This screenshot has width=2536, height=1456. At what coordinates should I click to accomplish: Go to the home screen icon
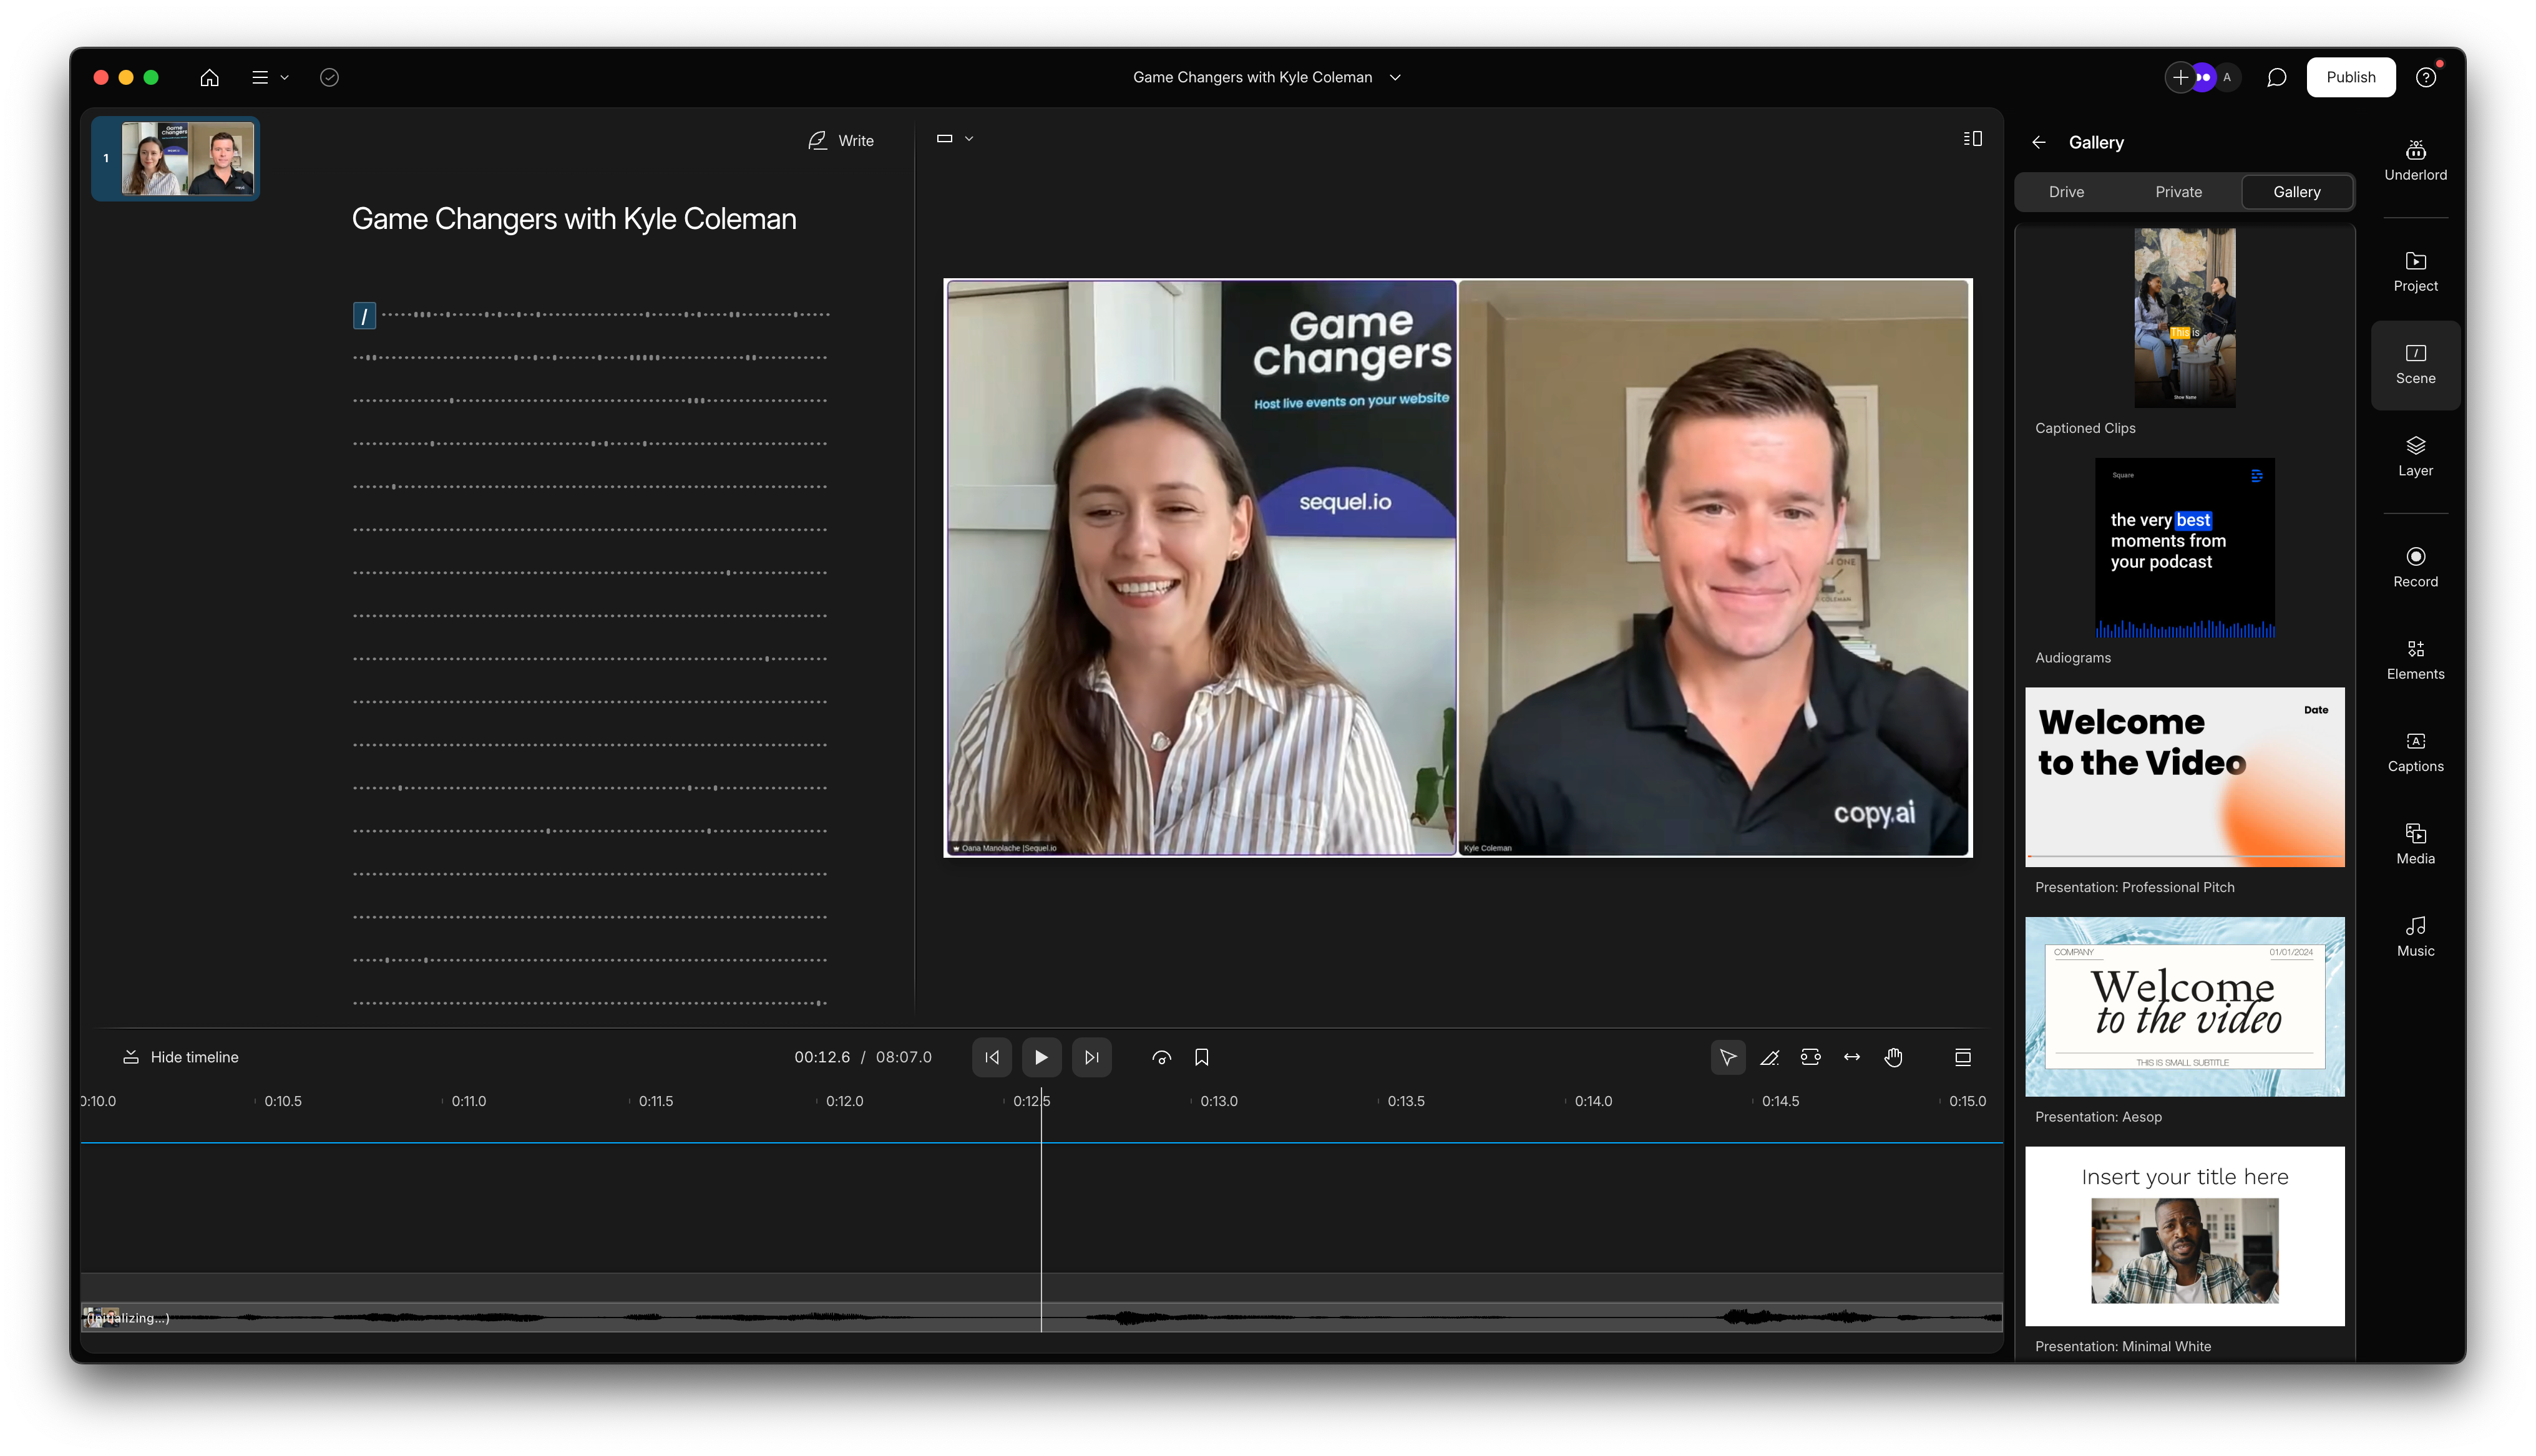[209, 77]
